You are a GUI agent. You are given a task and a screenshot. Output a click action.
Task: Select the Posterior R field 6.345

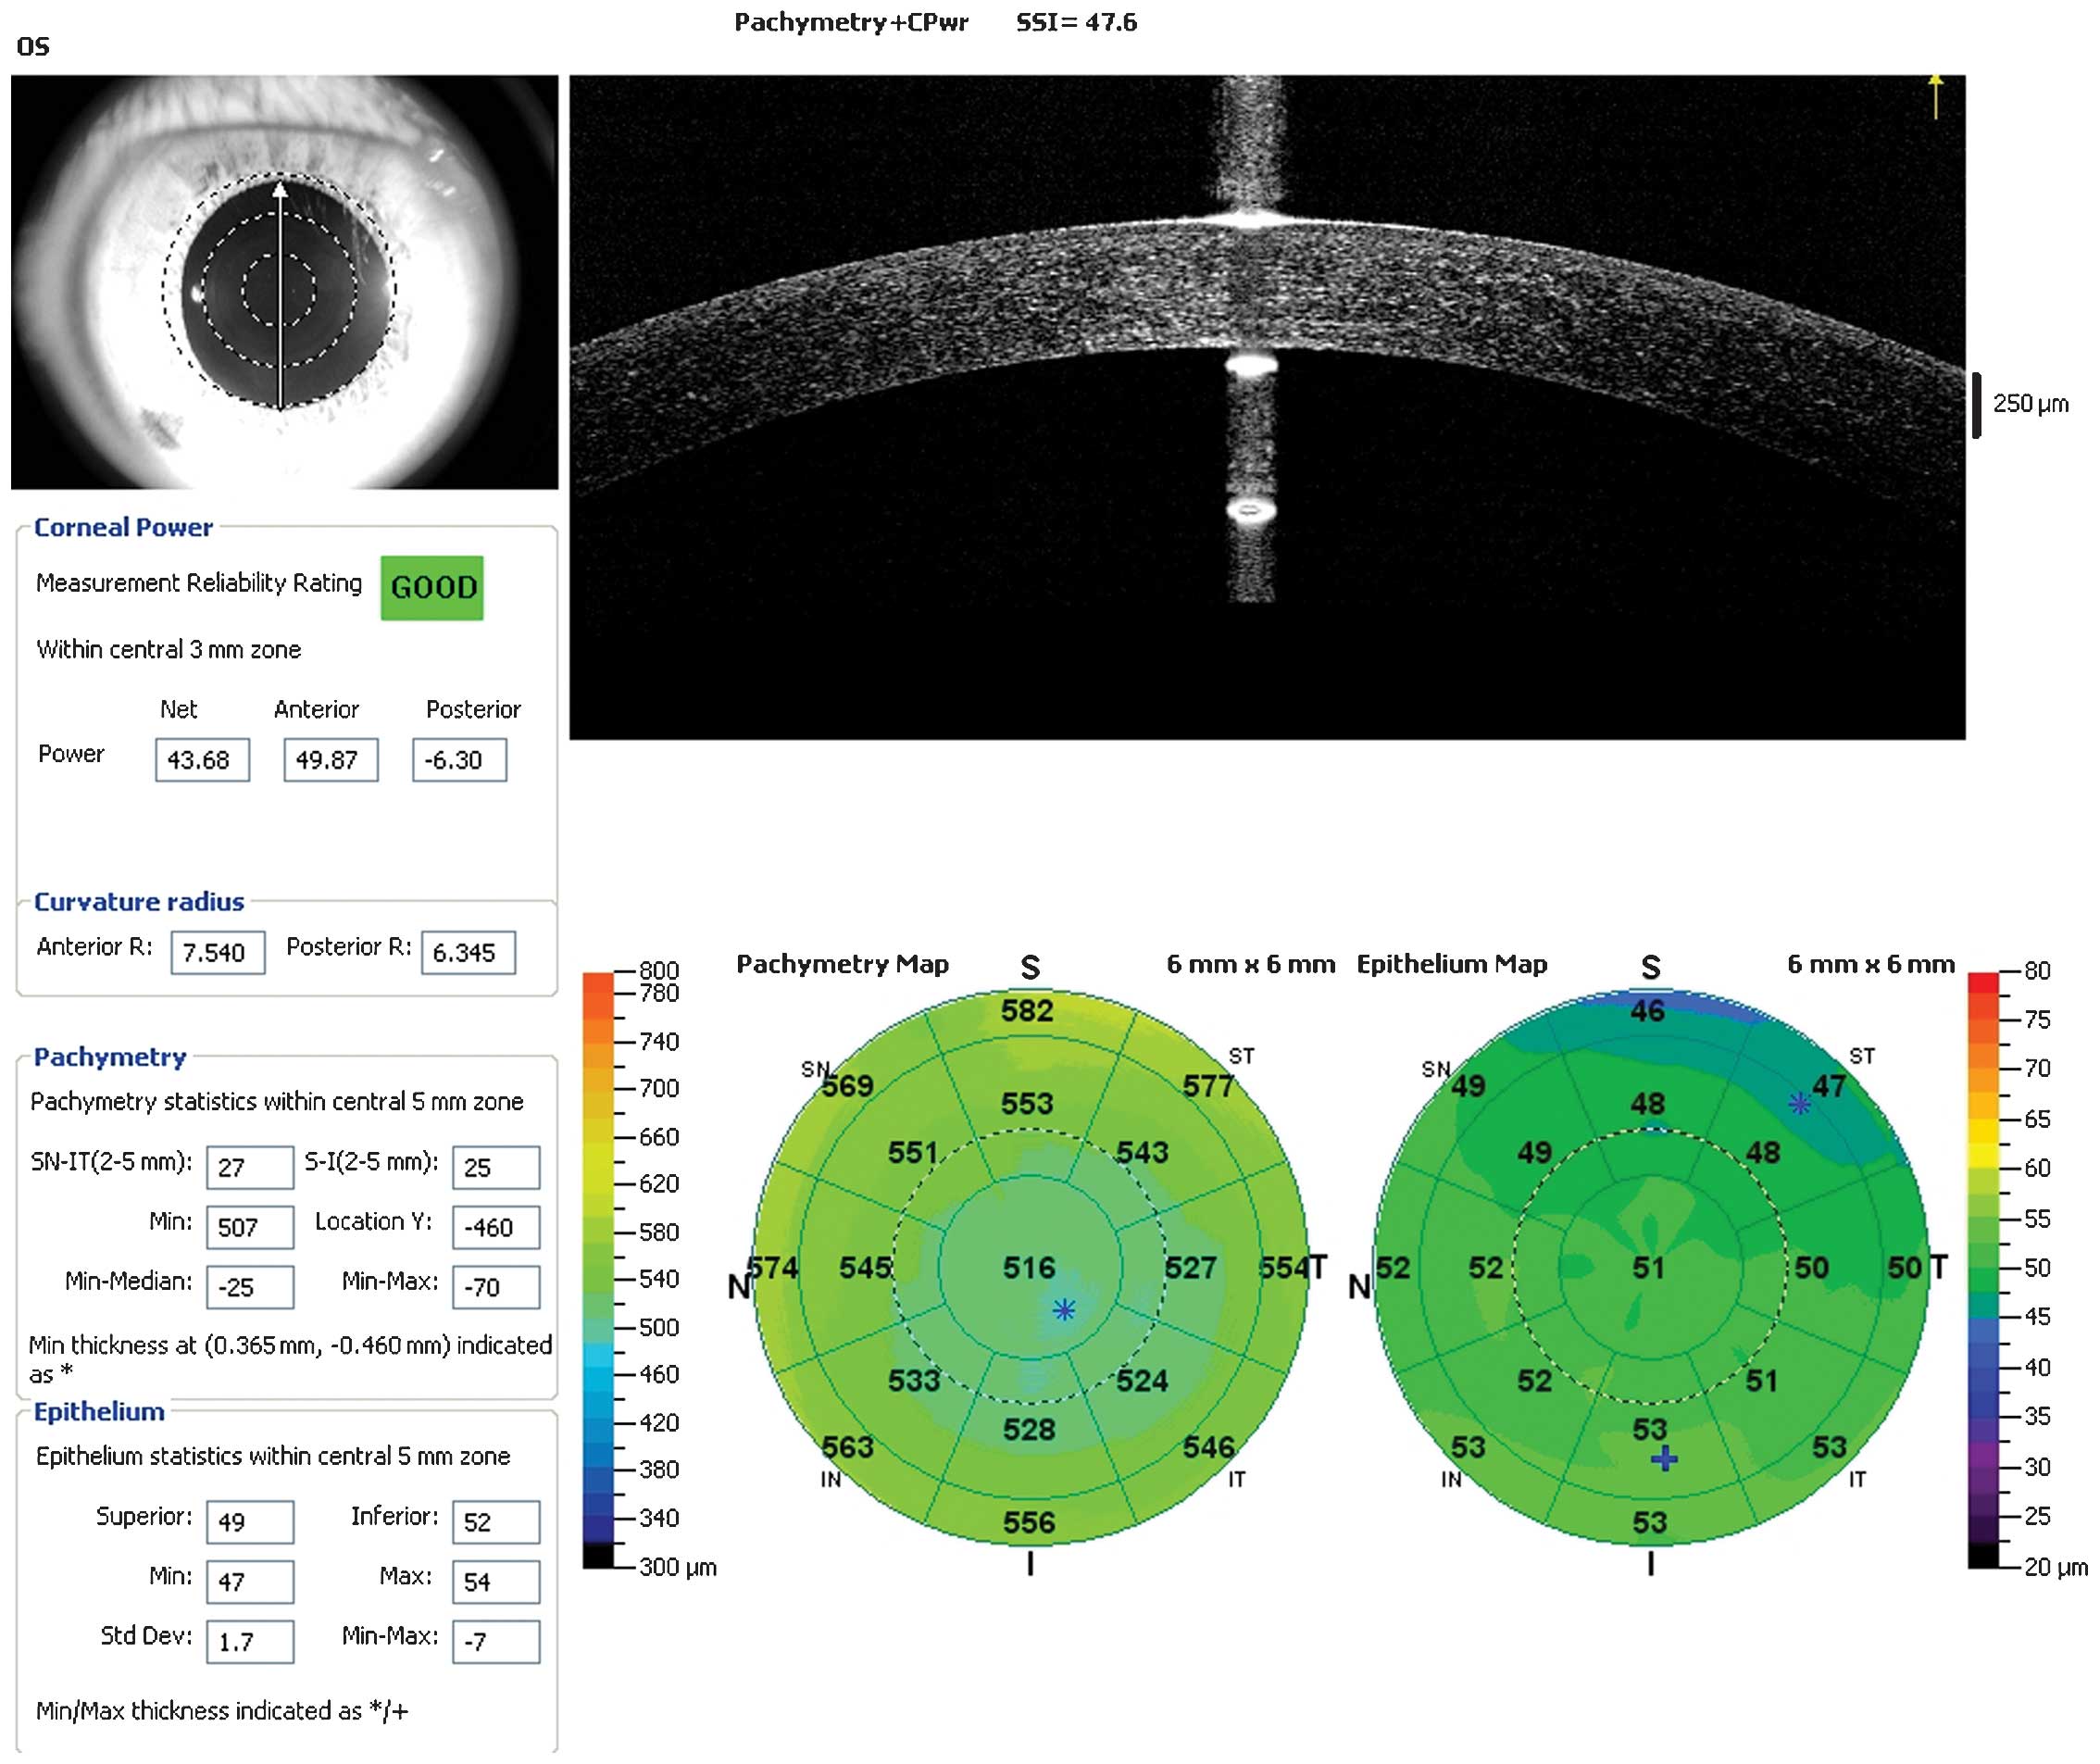coord(468,952)
